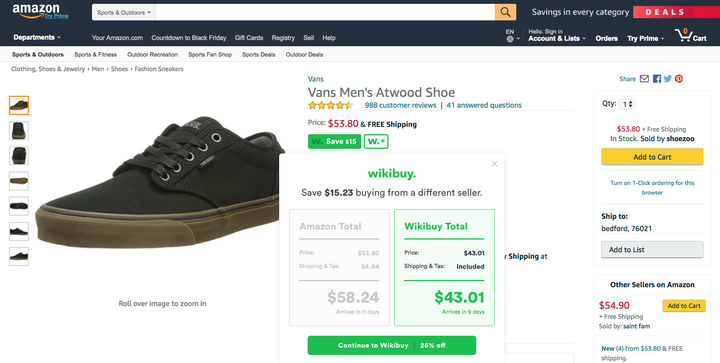Share product on Twitter icon
Screen dimensions: 720x363
(668, 79)
